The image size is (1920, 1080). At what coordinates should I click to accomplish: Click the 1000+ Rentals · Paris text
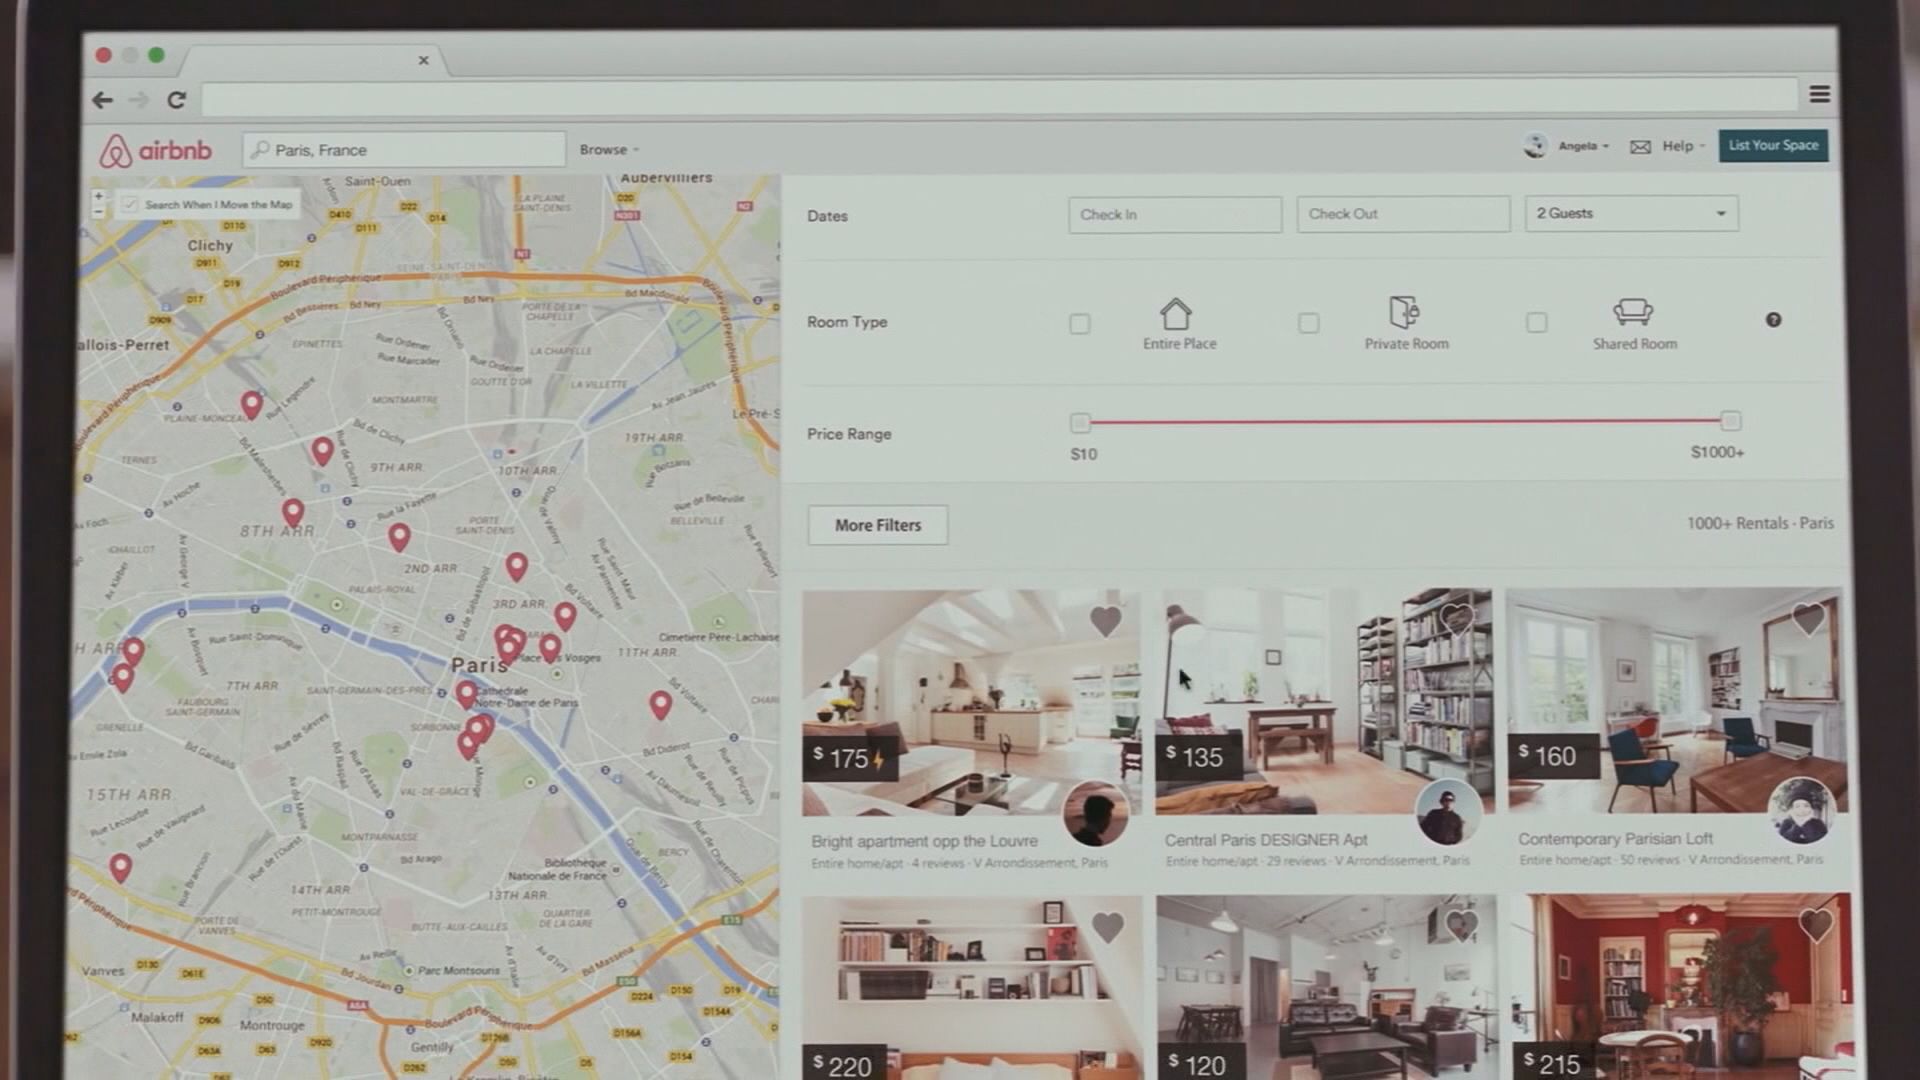tap(1760, 523)
